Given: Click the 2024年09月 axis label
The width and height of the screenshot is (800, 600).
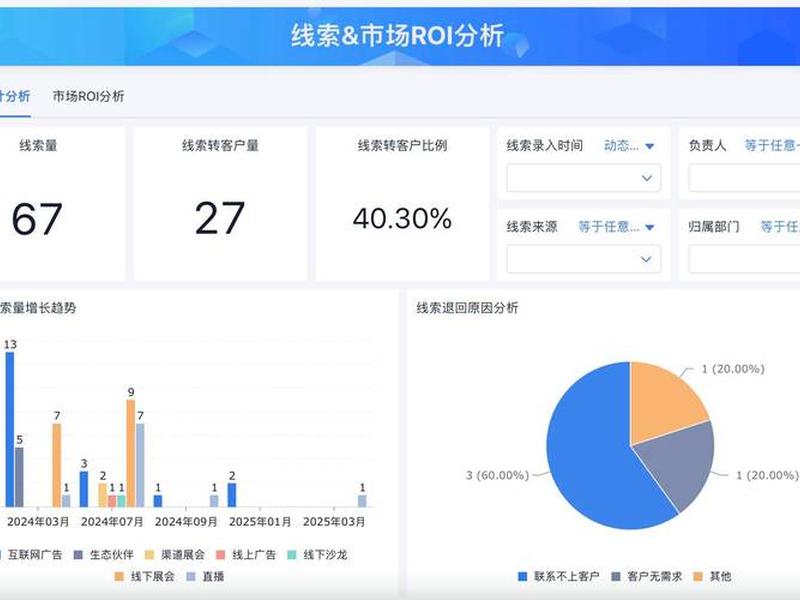Looking at the screenshot, I should 186,522.
